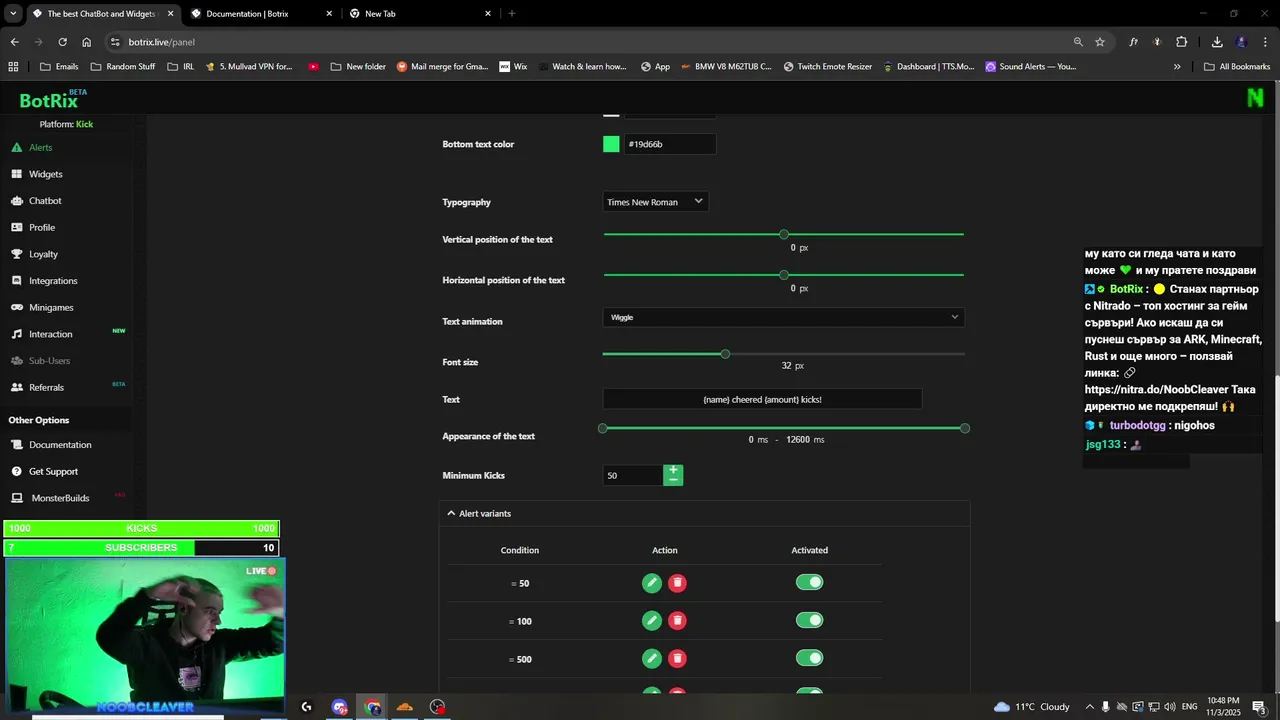Click the Font size slider handle
The width and height of the screenshot is (1280, 720).
tap(725, 354)
